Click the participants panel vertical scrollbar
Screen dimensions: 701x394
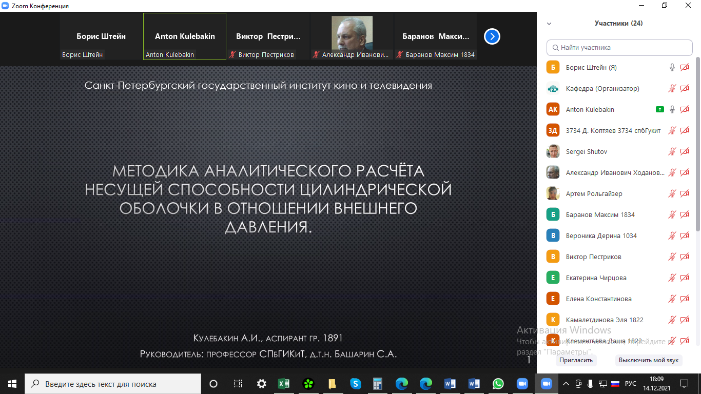[x=697, y=144]
